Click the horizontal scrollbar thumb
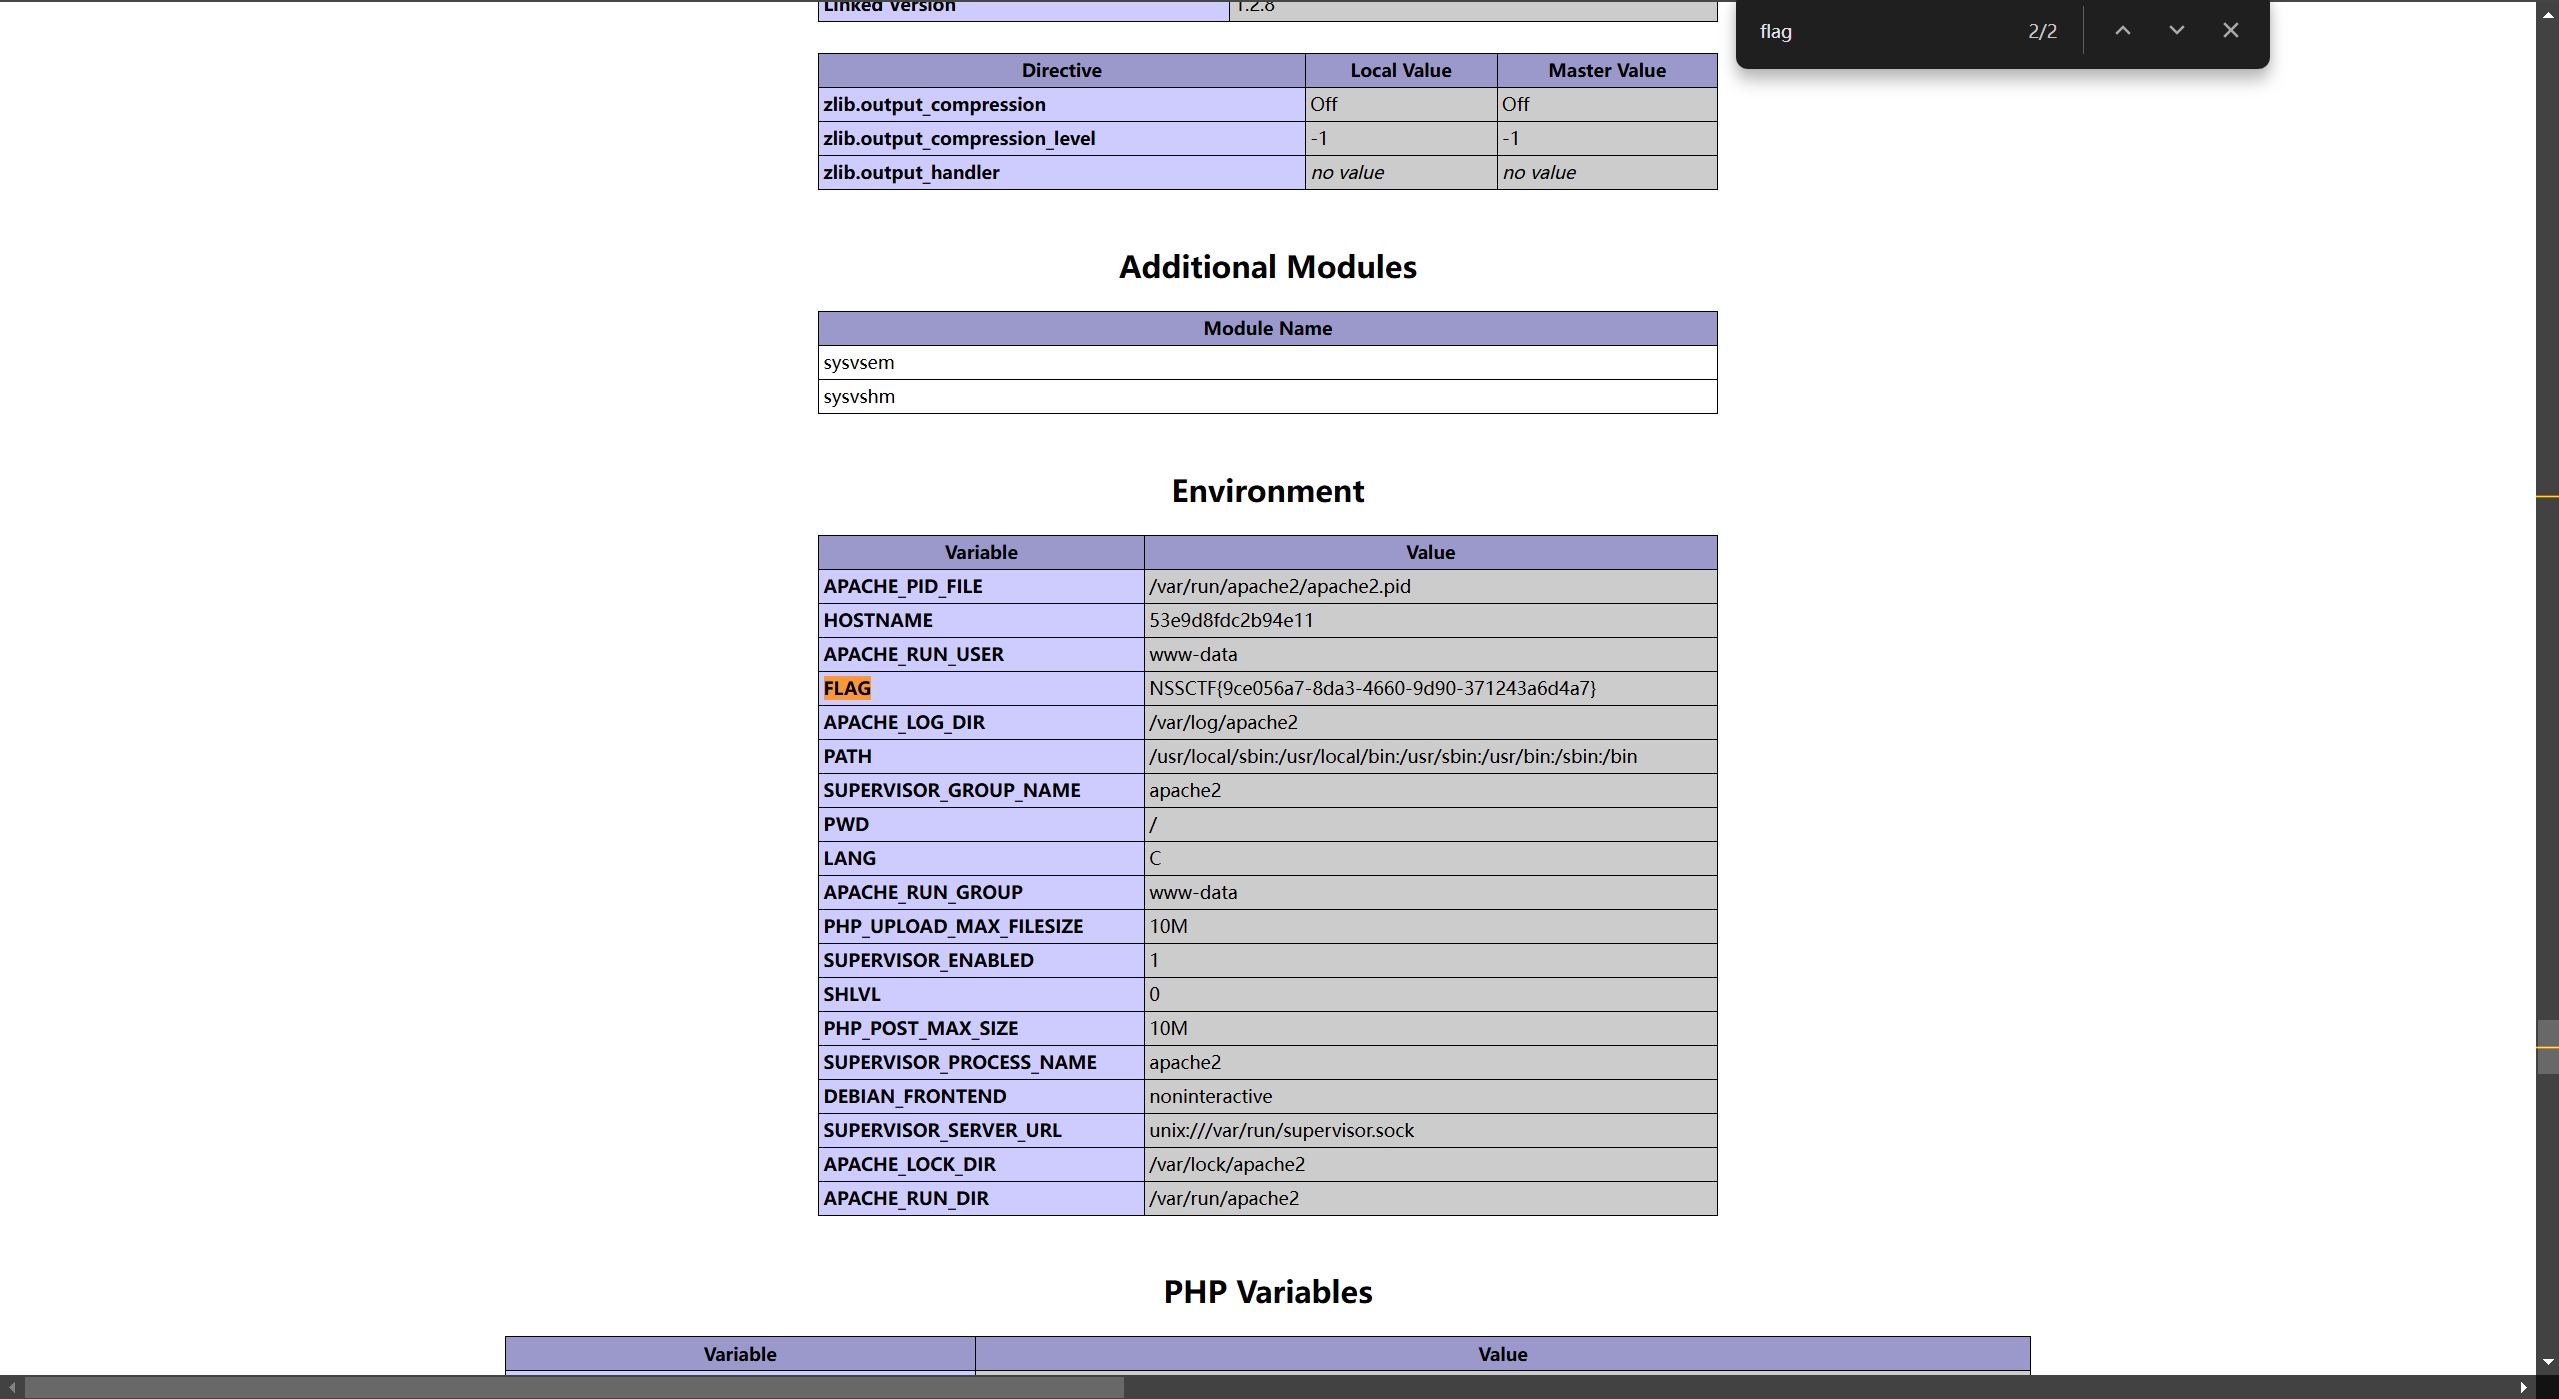Image resolution: width=2559 pixels, height=1399 pixels. click(574, 1387)
